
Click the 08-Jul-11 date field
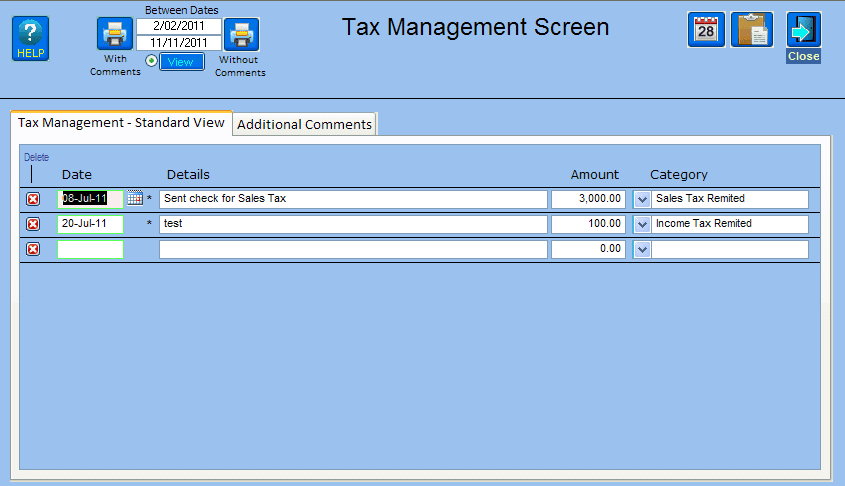tap(91, 199)
